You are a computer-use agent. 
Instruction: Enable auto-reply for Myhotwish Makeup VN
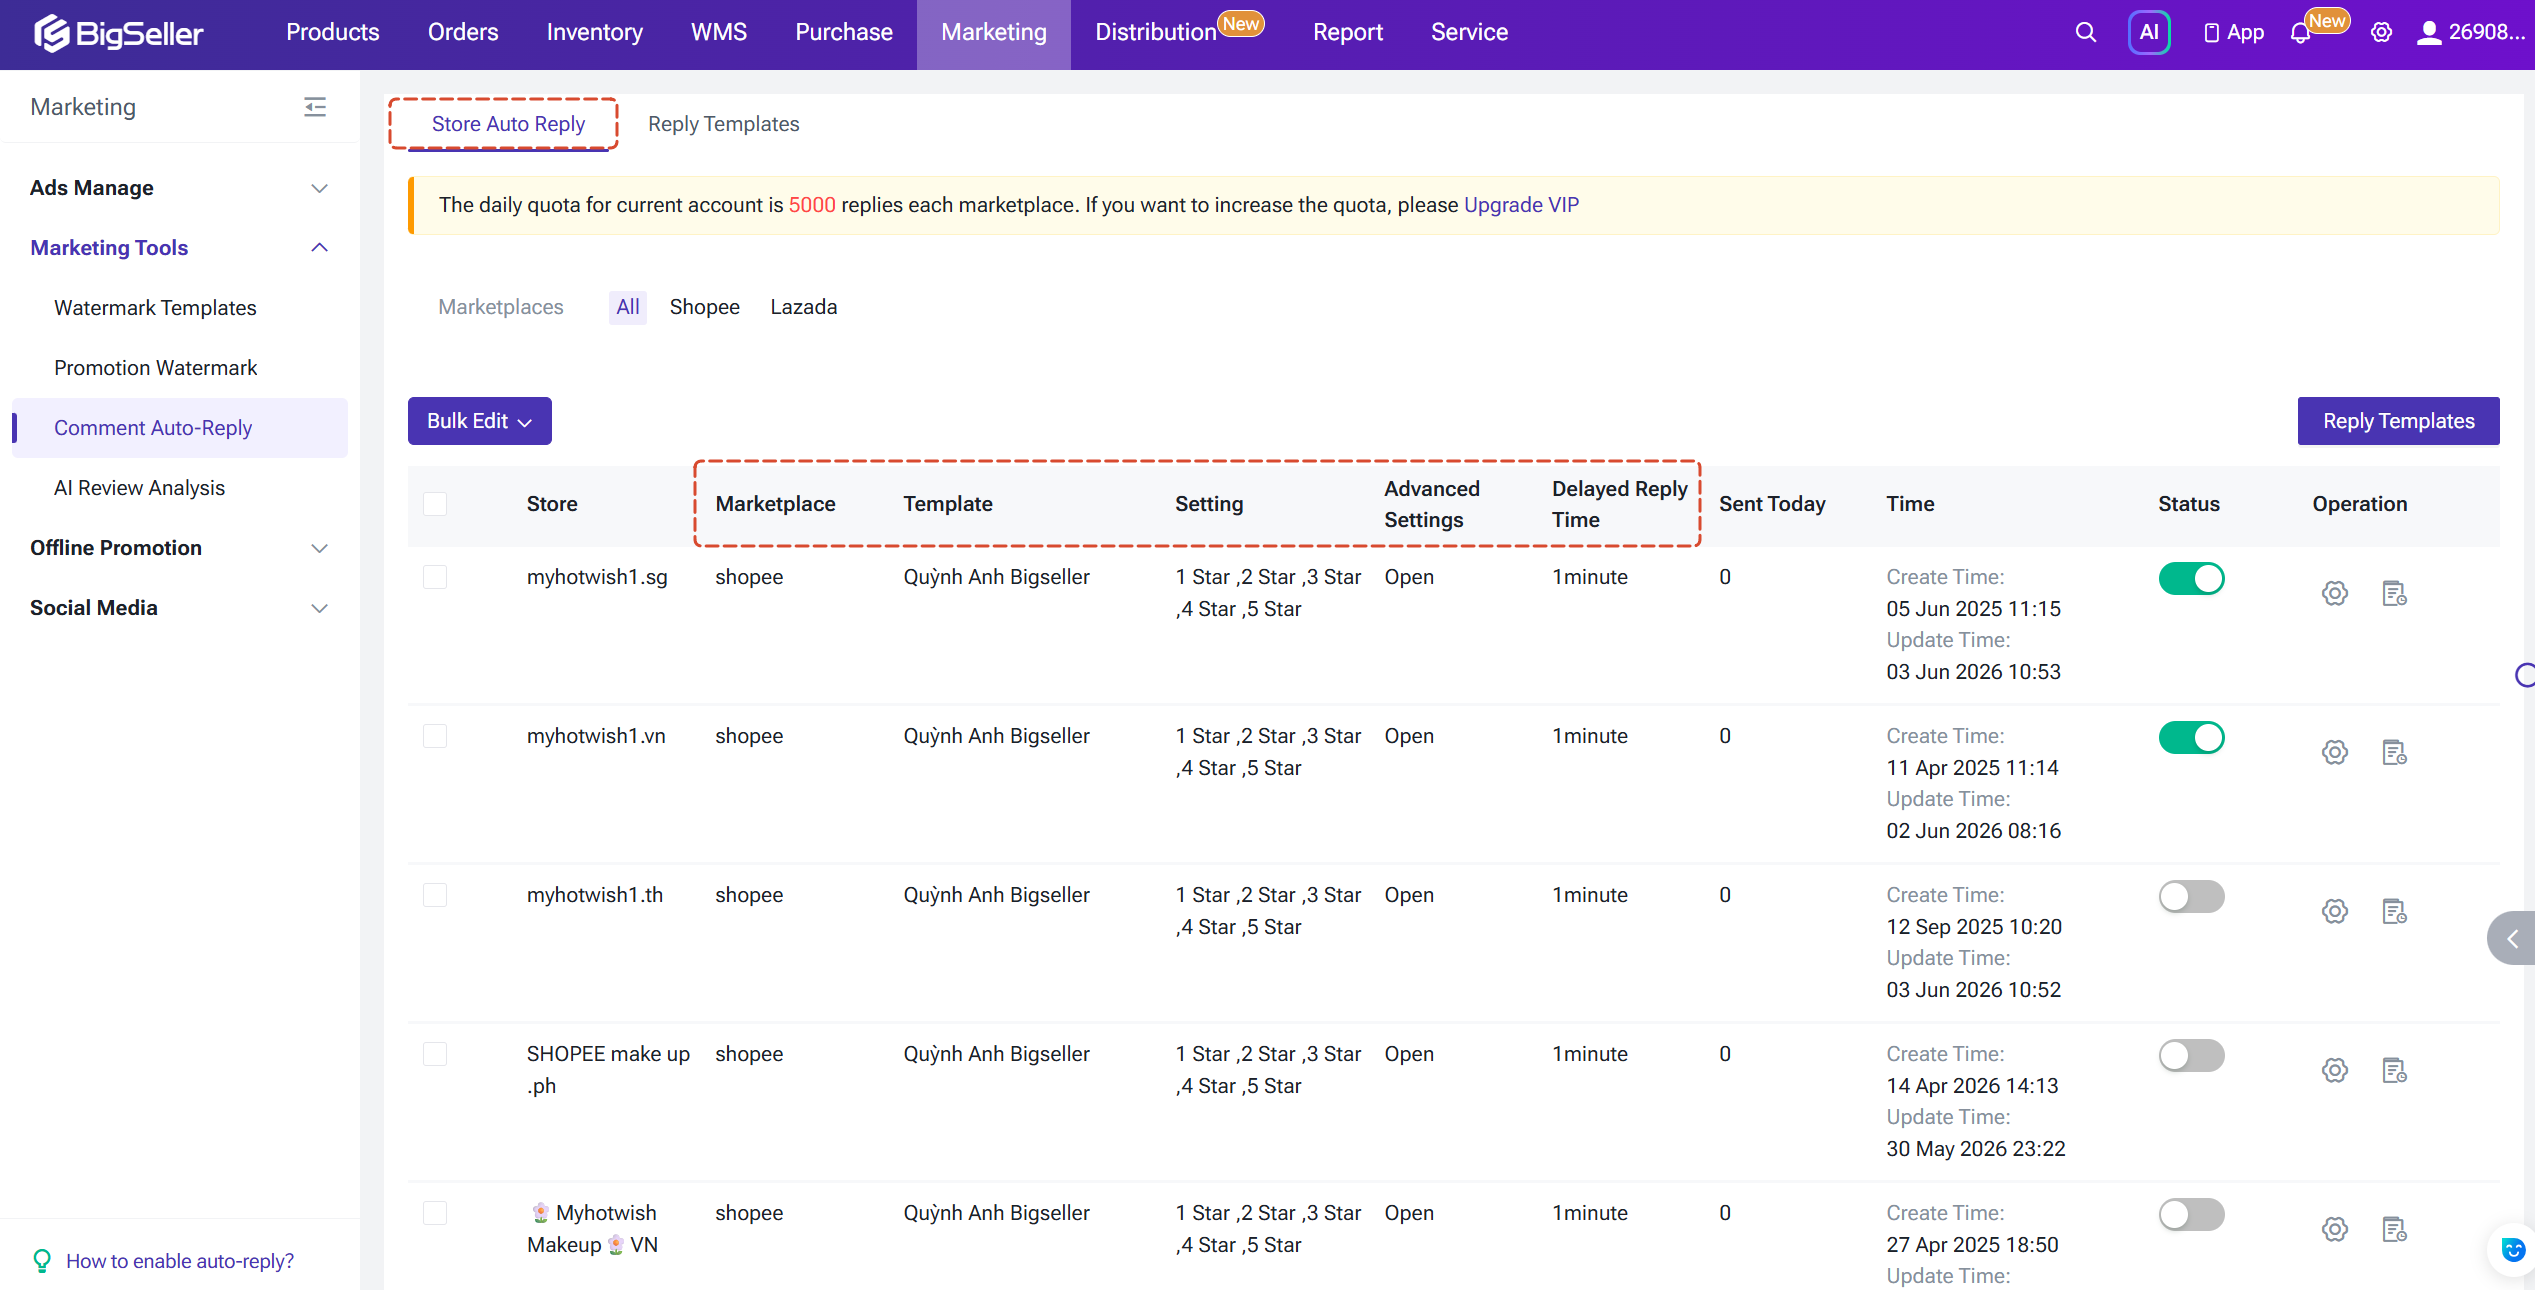[x=2191, y=1214]
